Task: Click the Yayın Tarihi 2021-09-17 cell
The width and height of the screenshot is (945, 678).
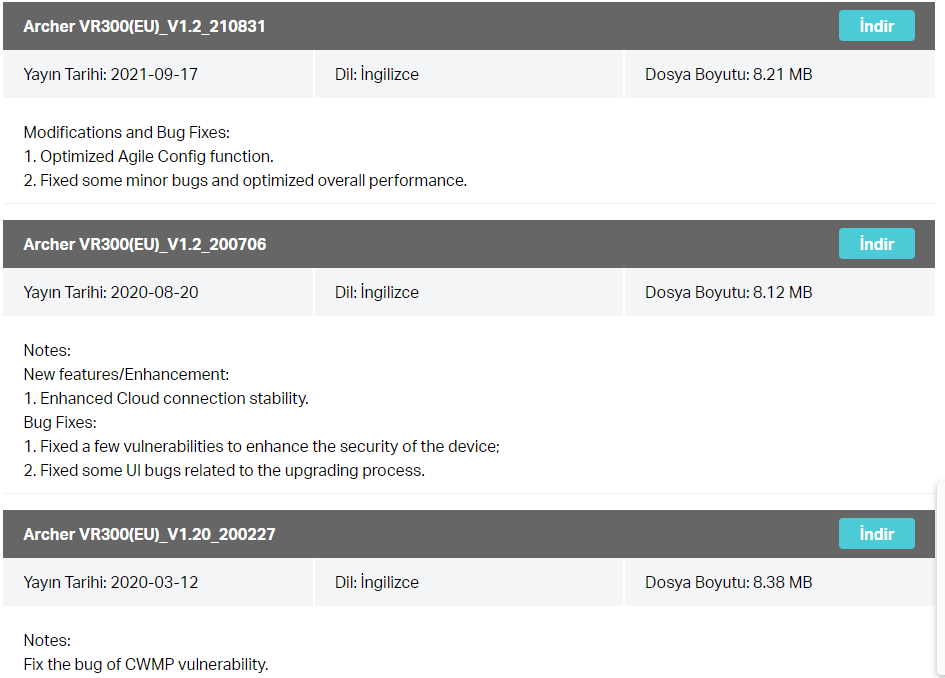Action: (158, 74)
